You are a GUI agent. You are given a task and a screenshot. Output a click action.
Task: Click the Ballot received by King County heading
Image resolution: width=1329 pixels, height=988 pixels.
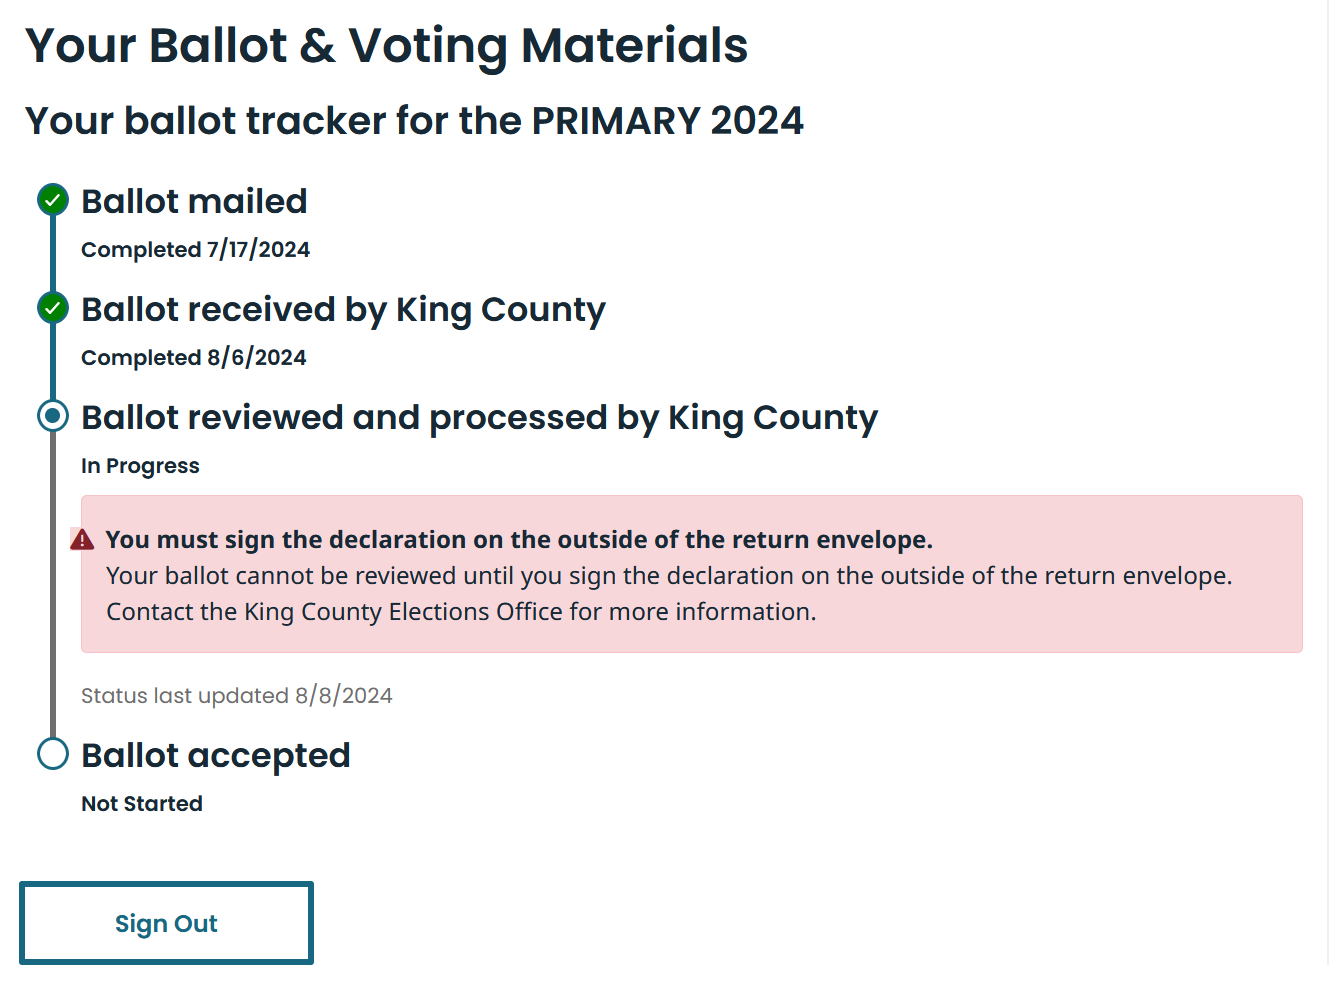[x=343, y=310]
